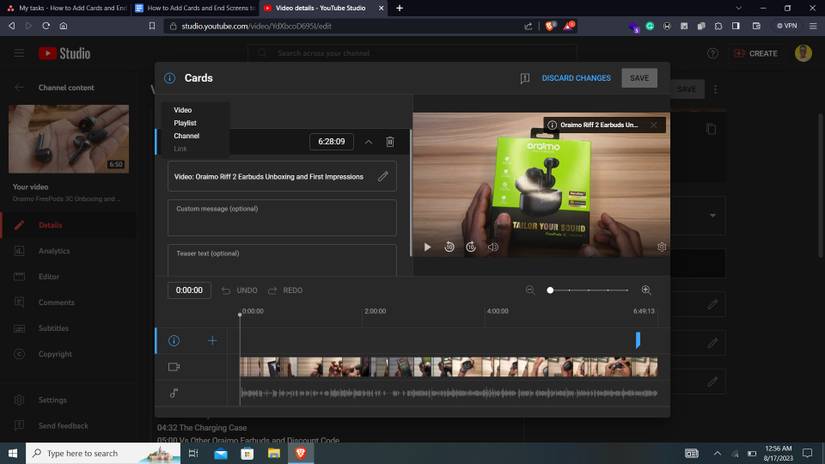
Task: Zoom in the timeline with the plus magnifier
Action: pyautogui.click(x=646, y=290)
